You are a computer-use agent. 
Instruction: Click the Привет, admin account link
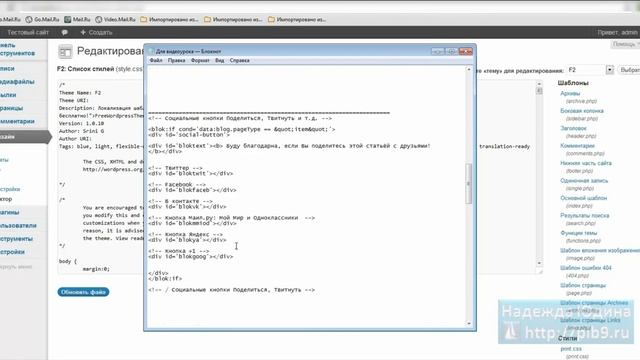[617, 32]
